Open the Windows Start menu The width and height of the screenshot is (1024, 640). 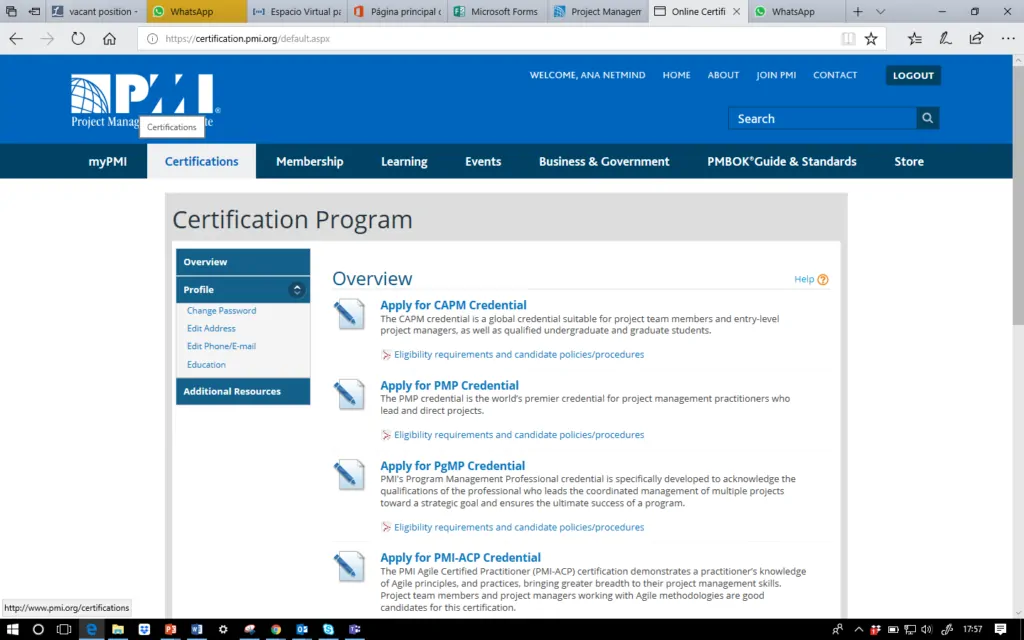tap(12, 630)
